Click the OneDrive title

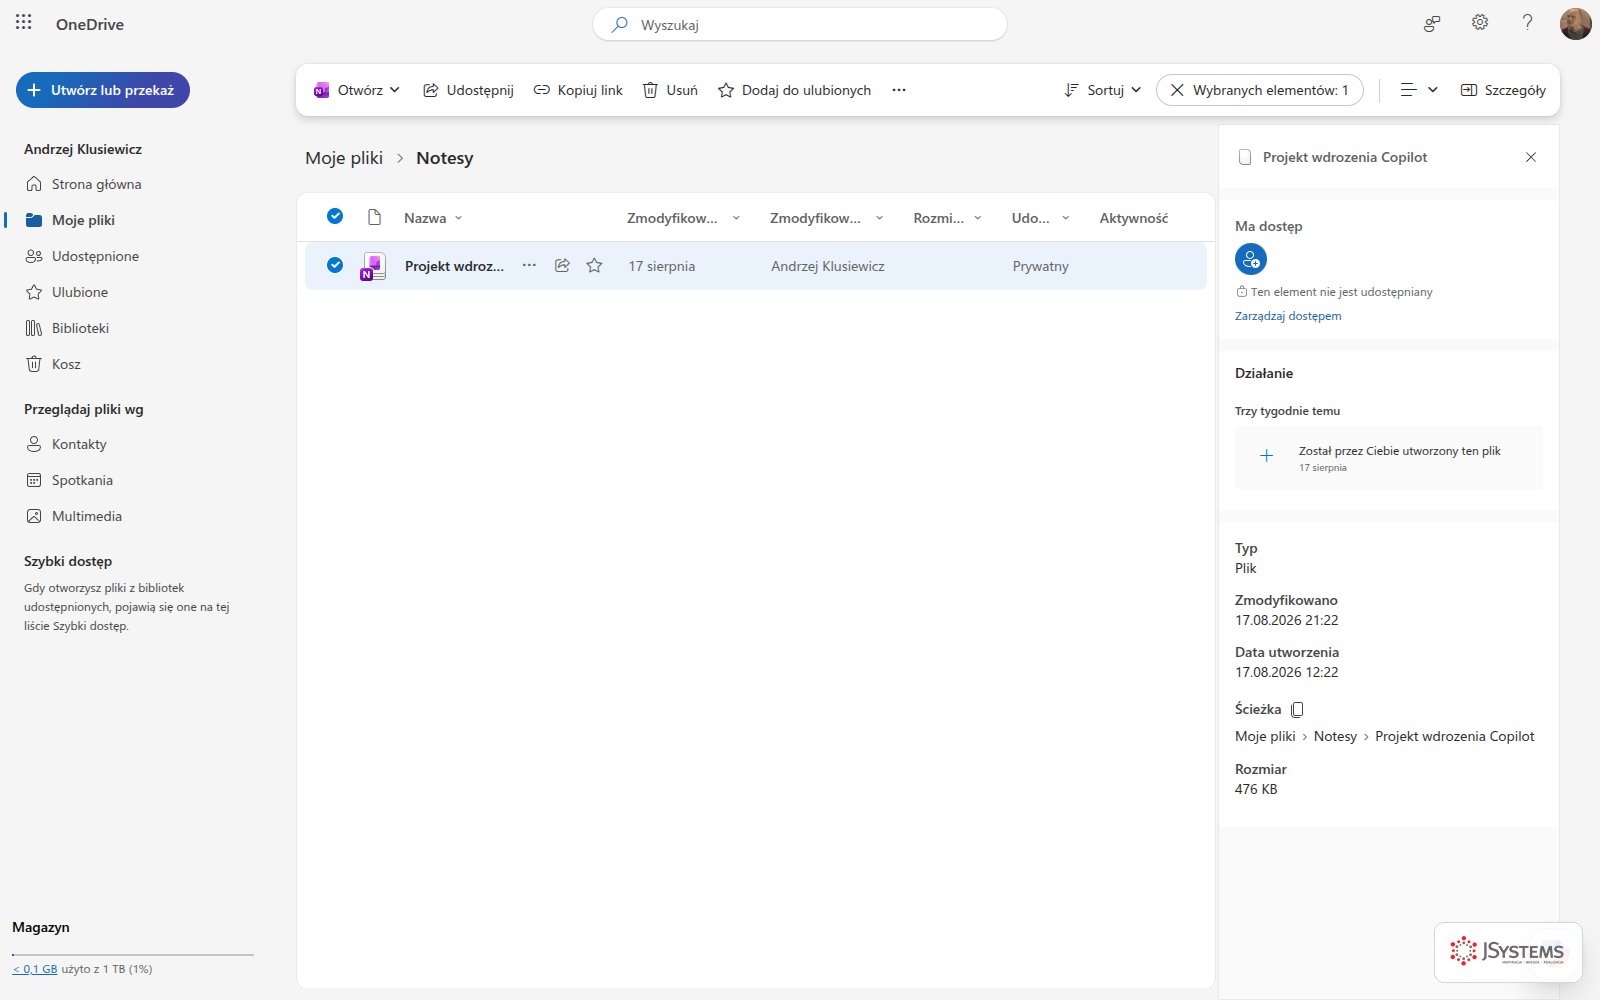(90, 24)
